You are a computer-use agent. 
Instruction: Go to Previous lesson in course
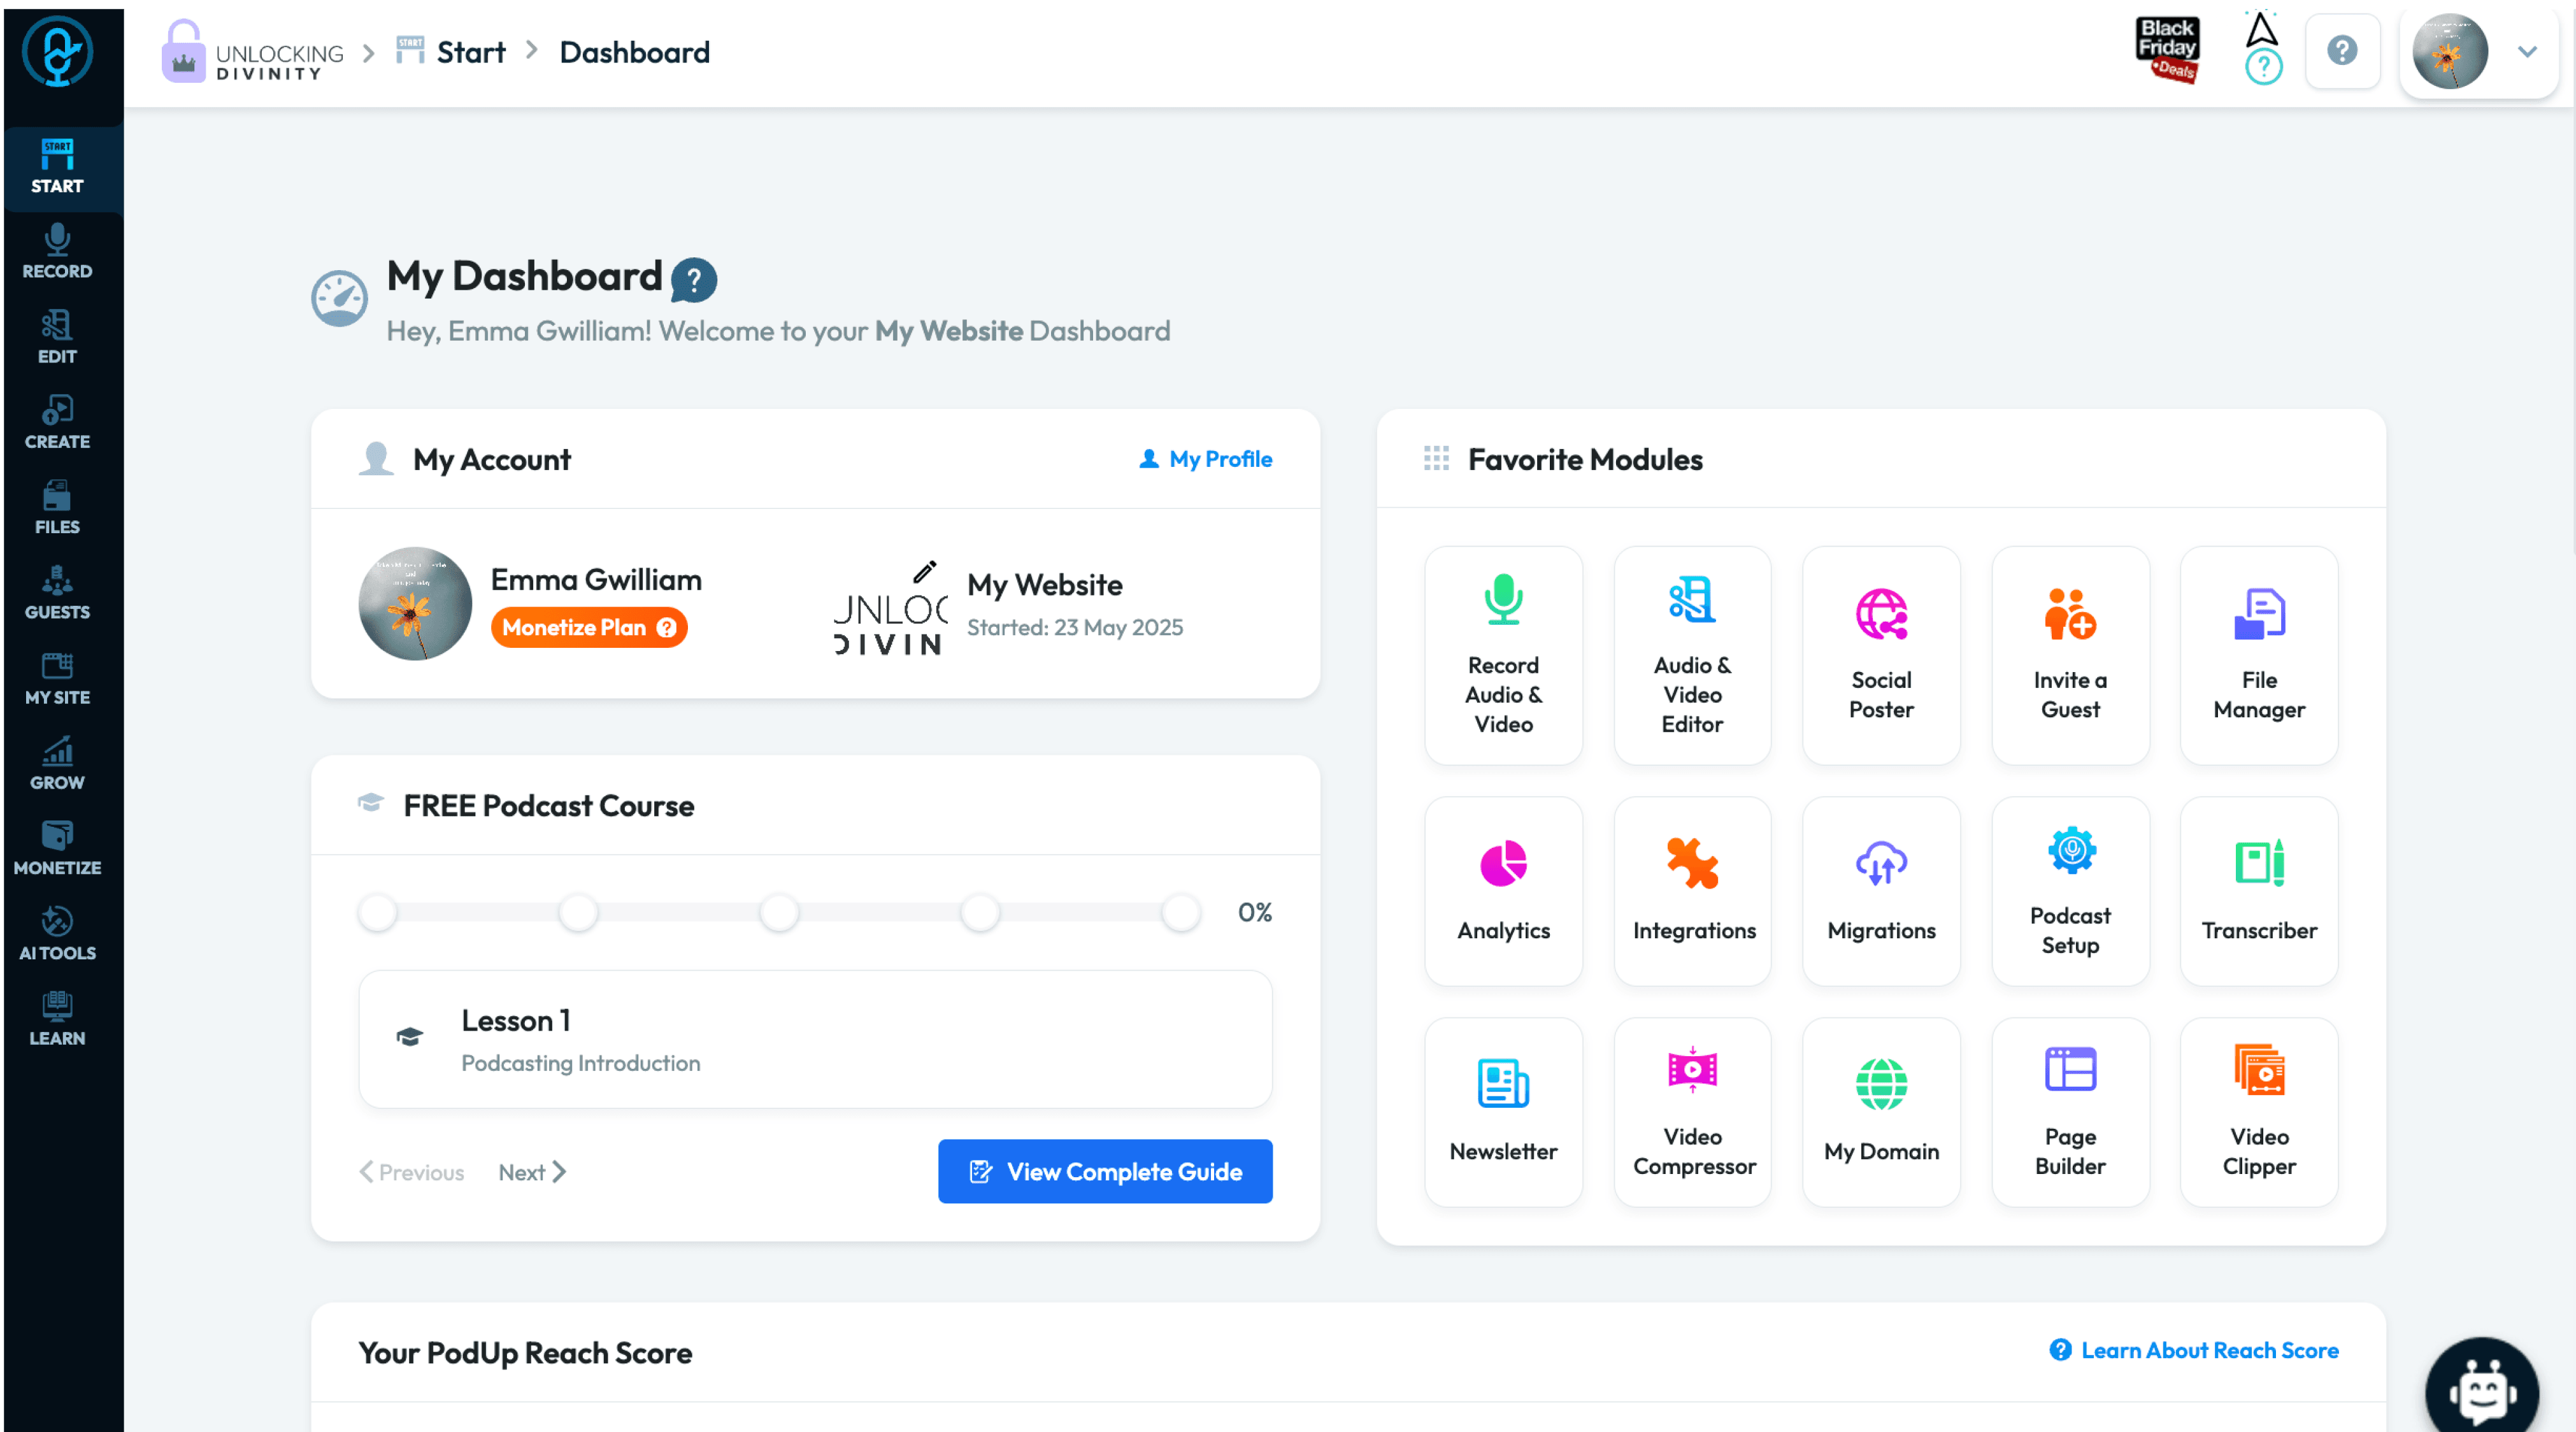[x=412, y=1172]
